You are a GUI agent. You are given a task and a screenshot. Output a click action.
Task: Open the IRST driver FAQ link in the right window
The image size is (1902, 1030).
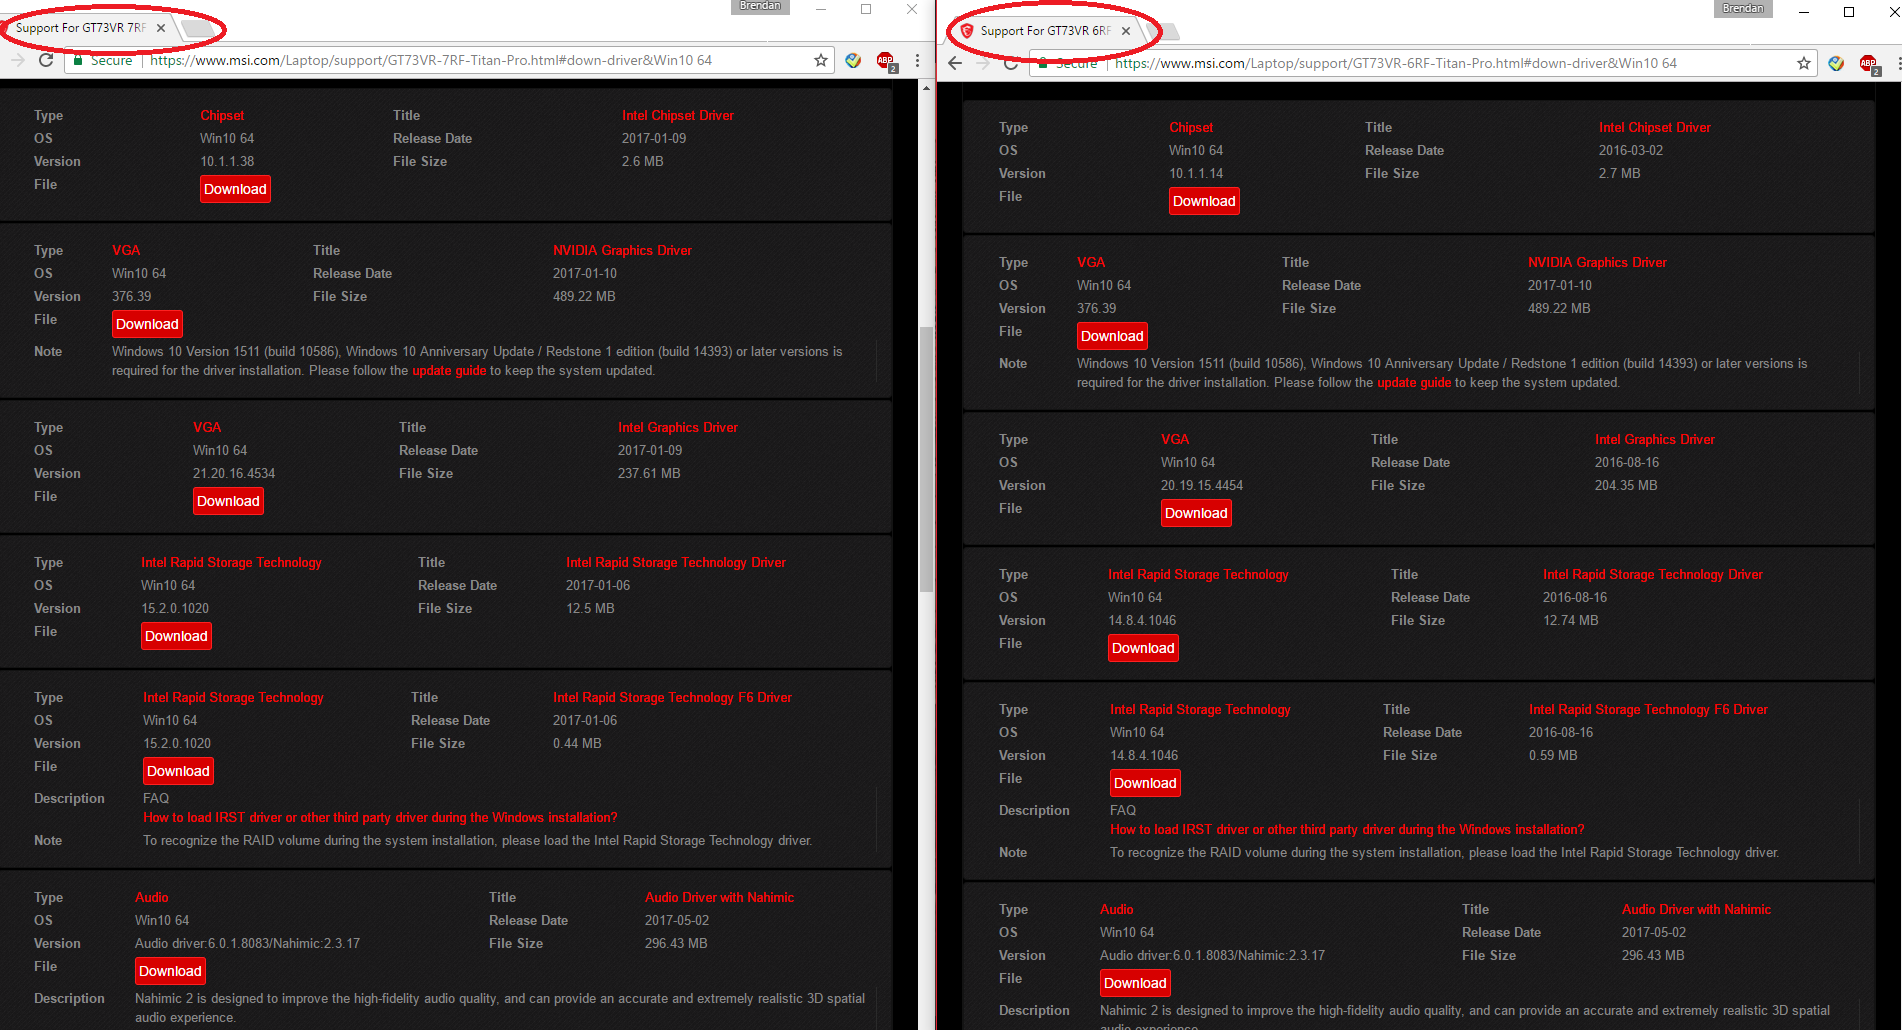click(1347, 830)
